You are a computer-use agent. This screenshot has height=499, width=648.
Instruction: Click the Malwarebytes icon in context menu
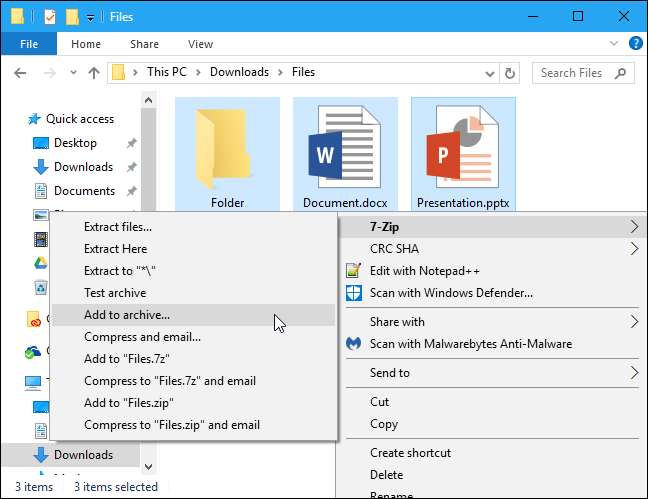pos(352,344)
